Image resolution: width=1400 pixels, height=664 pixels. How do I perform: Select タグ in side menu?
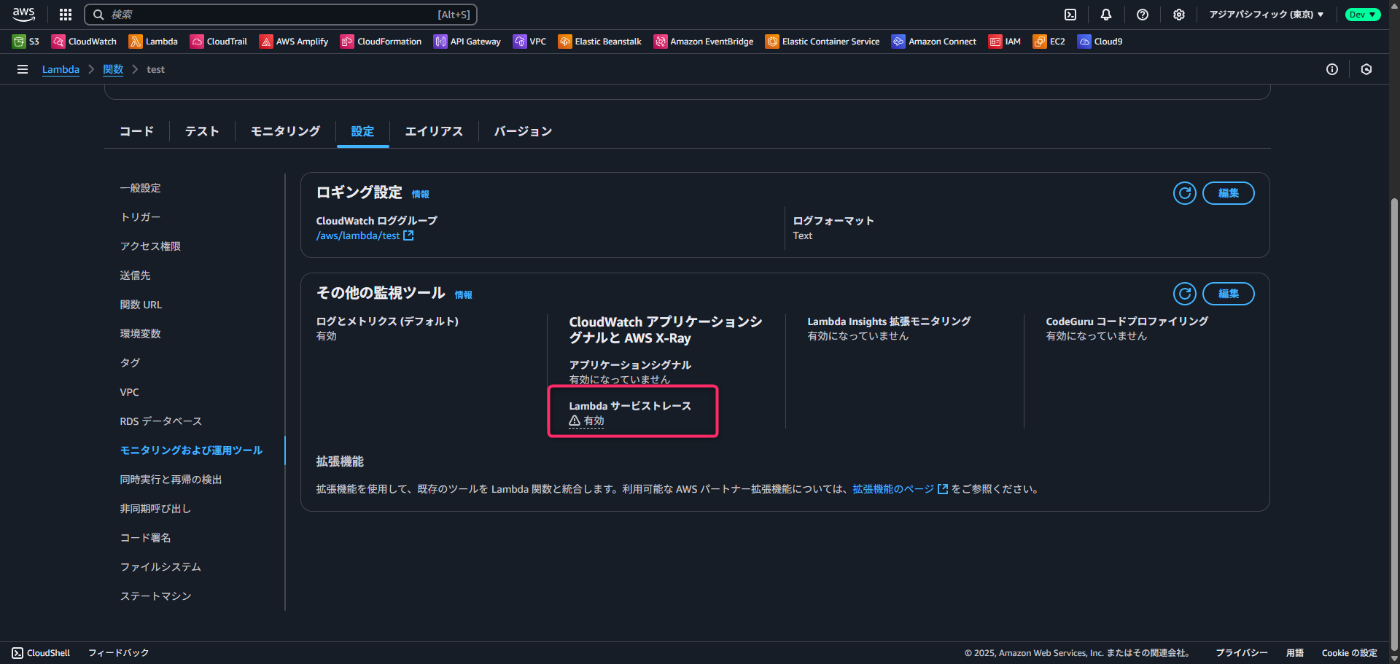(x=130, y=363)
